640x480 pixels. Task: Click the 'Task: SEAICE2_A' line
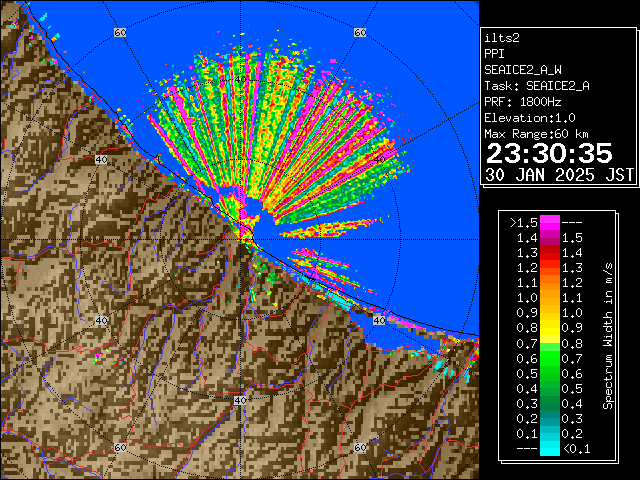537,86
